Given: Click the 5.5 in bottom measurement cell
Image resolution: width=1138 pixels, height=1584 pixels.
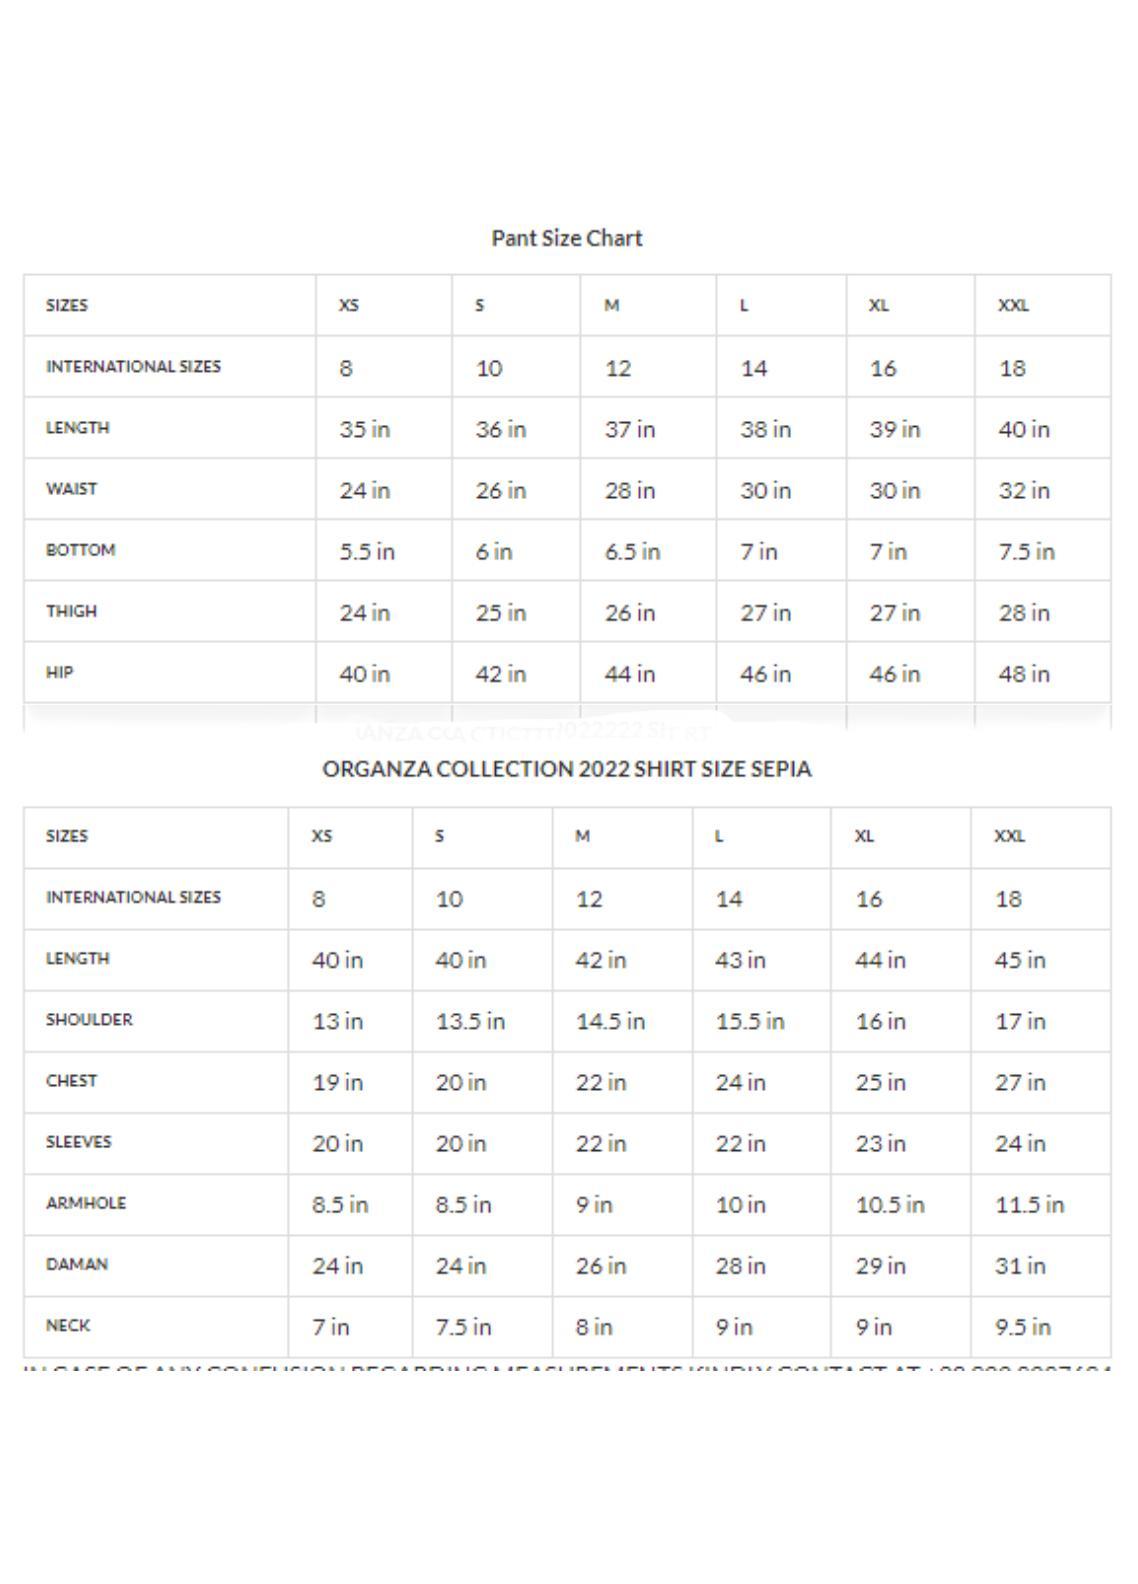Looking at the screenshot, I should [366, 552].
